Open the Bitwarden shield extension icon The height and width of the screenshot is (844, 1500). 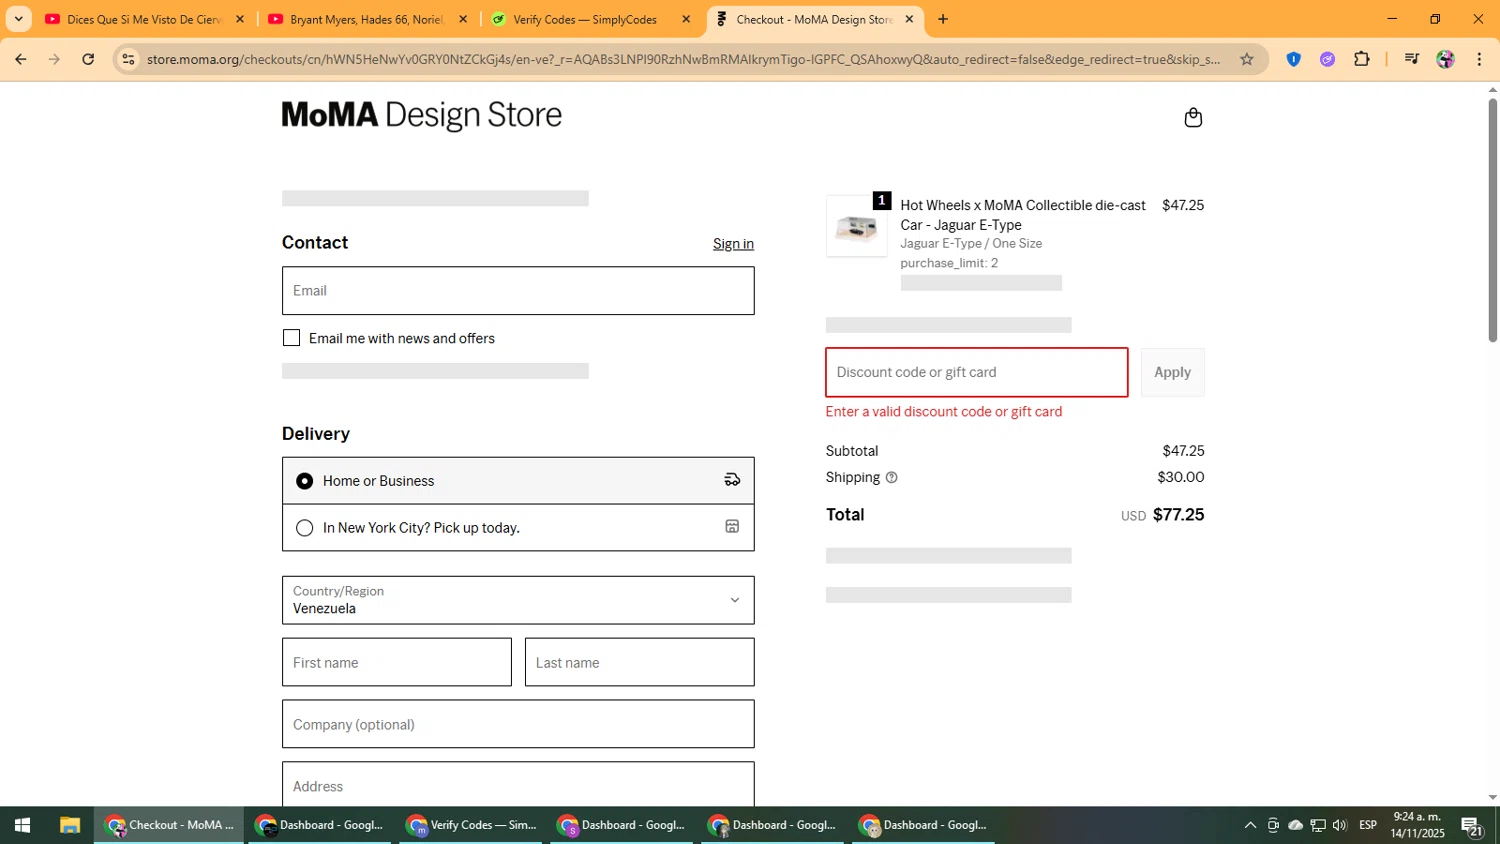click(1293, 59)
